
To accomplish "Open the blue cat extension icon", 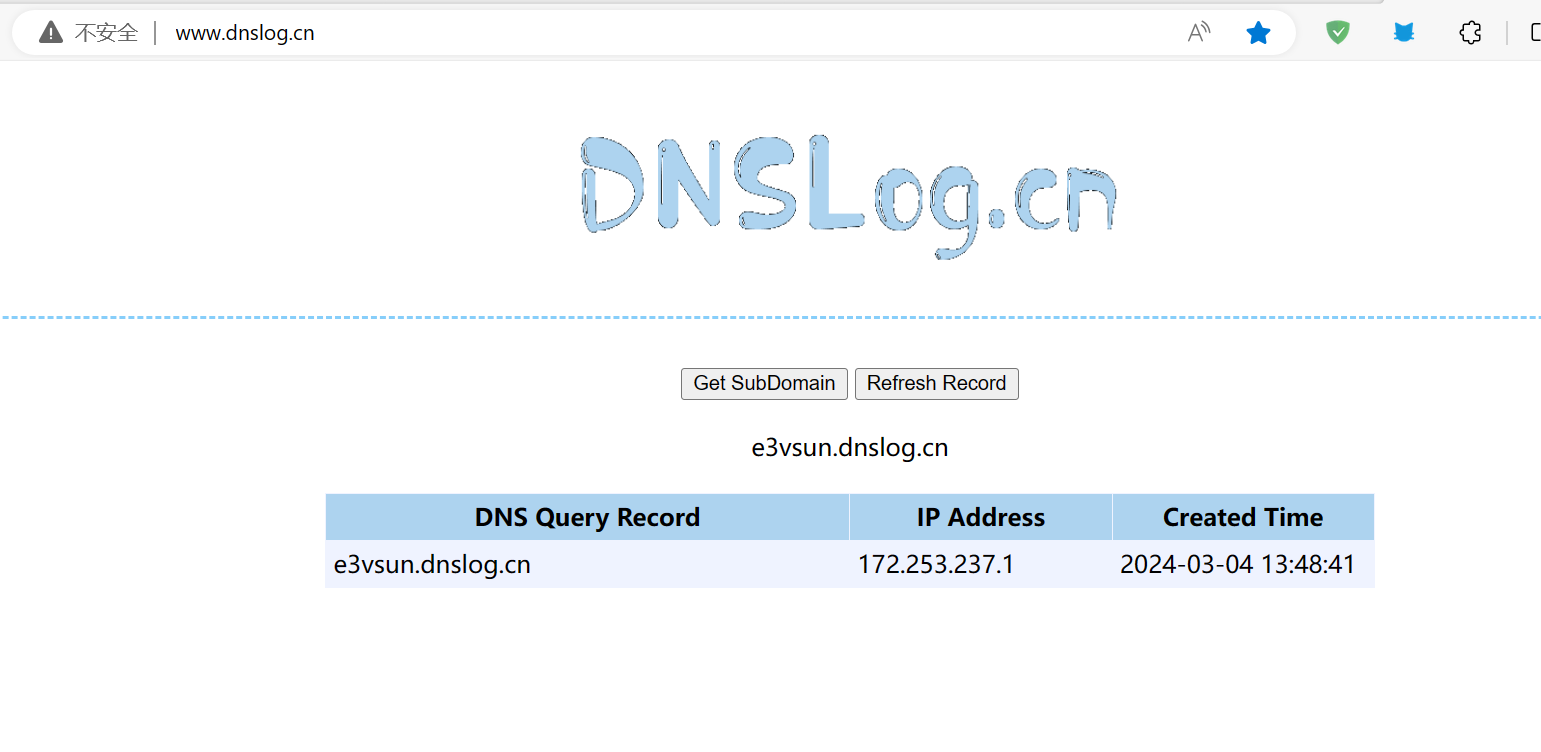I will 1404,33.
